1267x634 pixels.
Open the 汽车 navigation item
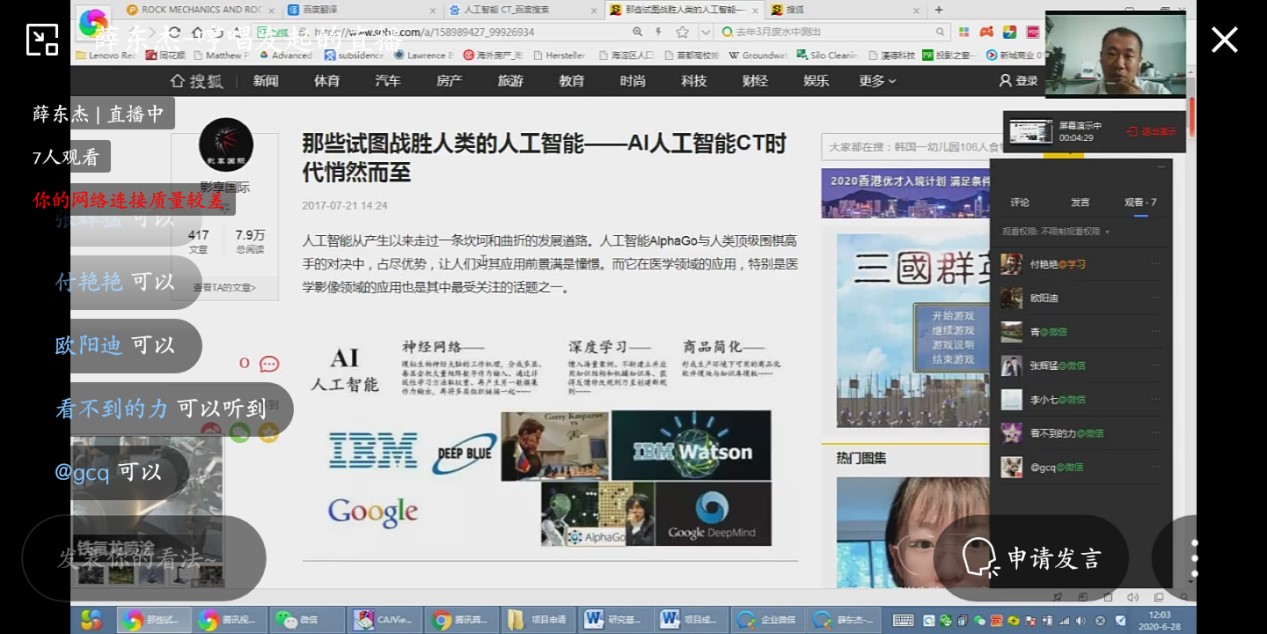tap(388, 81)
